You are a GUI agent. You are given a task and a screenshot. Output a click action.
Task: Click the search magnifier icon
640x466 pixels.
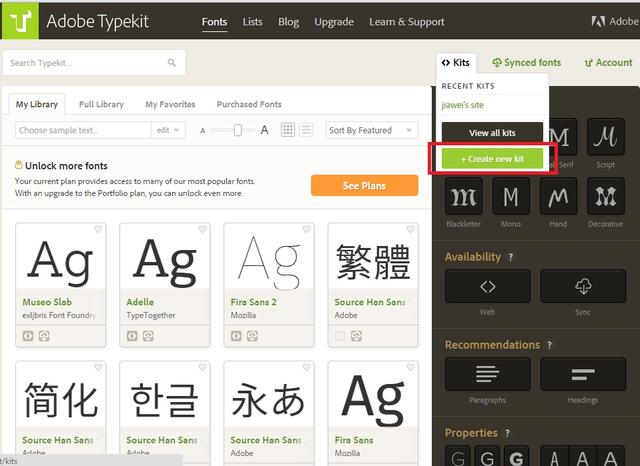click(172, 62)
